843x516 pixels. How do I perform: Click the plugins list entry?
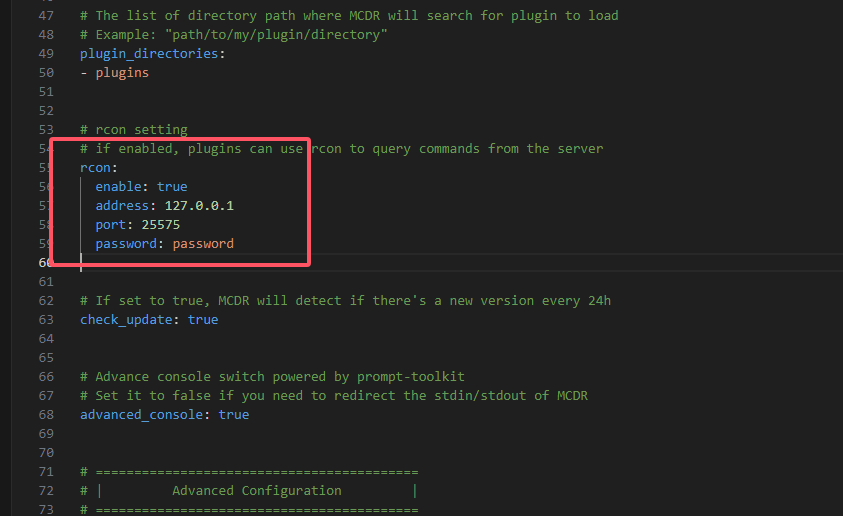(122, 73)
